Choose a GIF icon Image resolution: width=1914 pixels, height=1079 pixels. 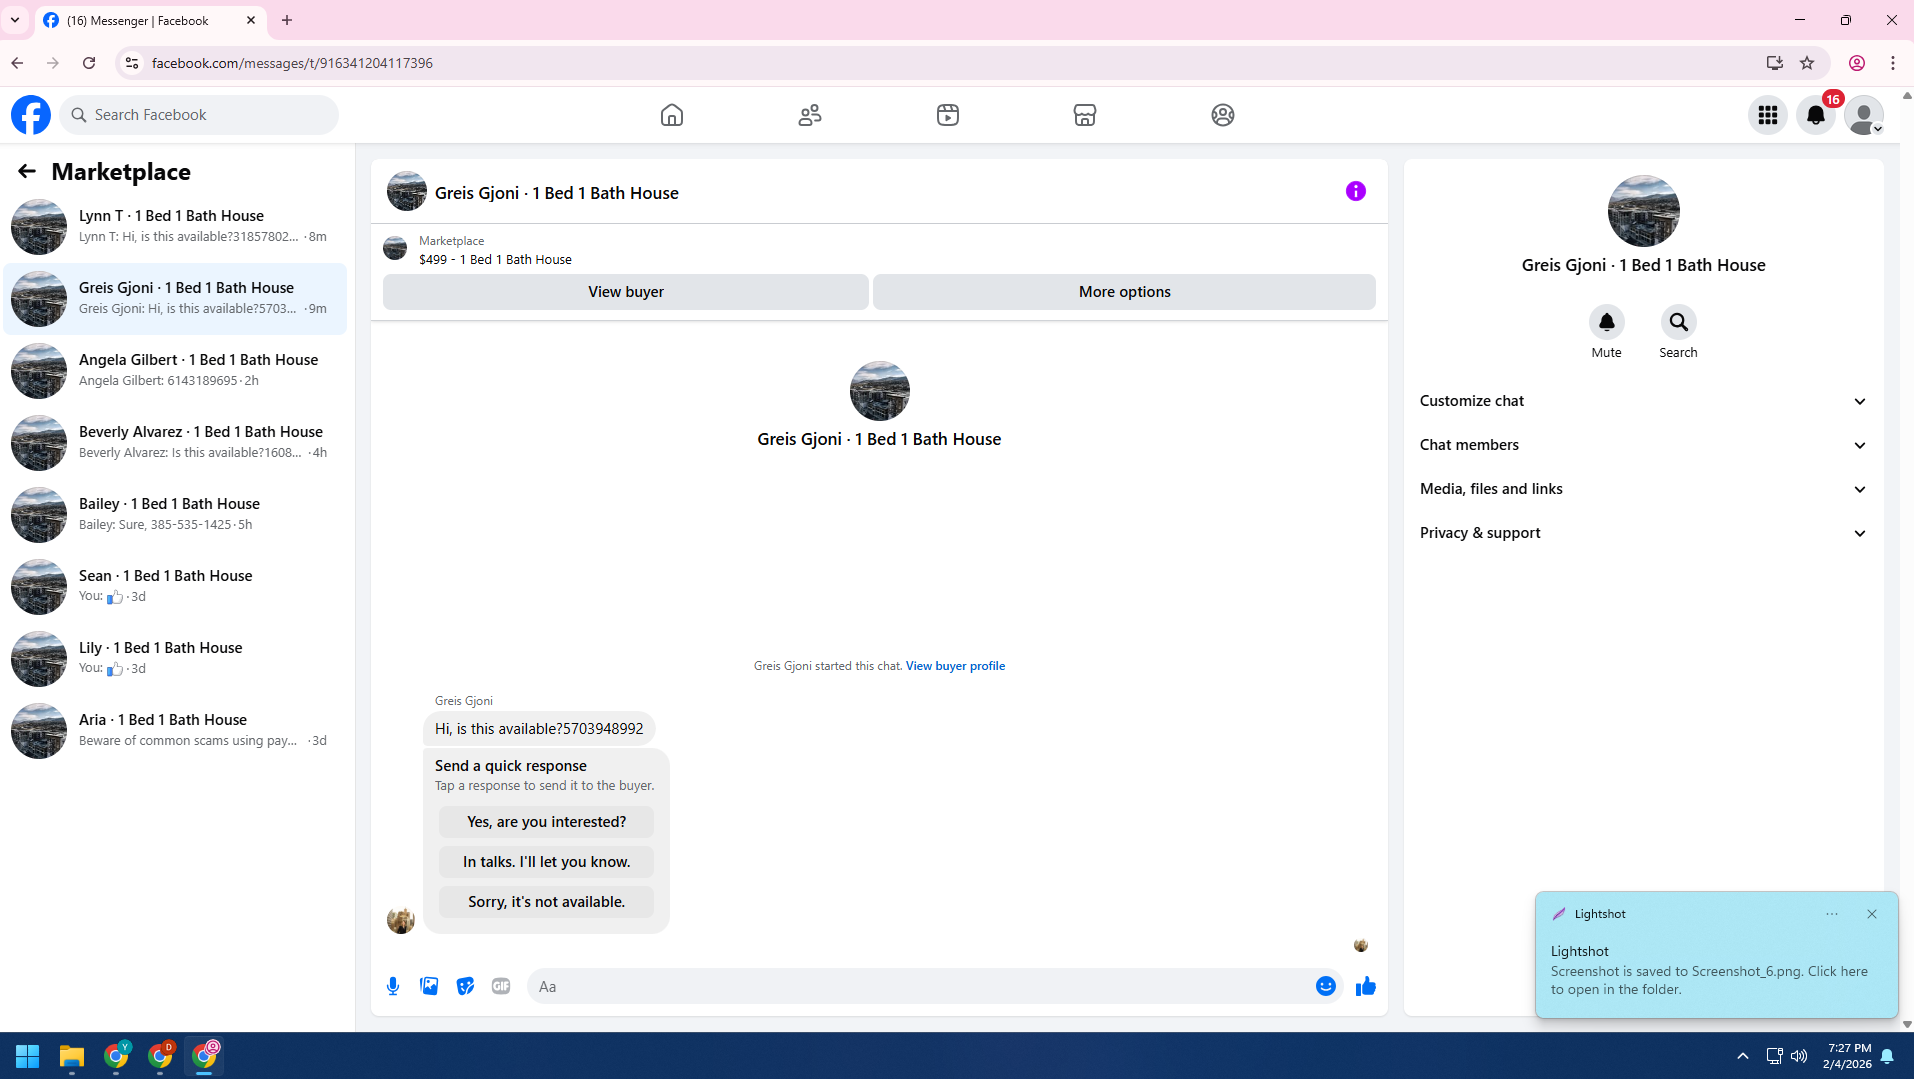(x=501, y=986)
